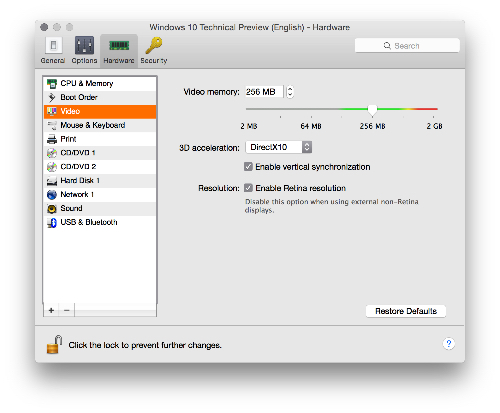Click the CD/DVD 2 disc icon
The width and height of the screenshot is (500, 413).
tap(52, 167)
